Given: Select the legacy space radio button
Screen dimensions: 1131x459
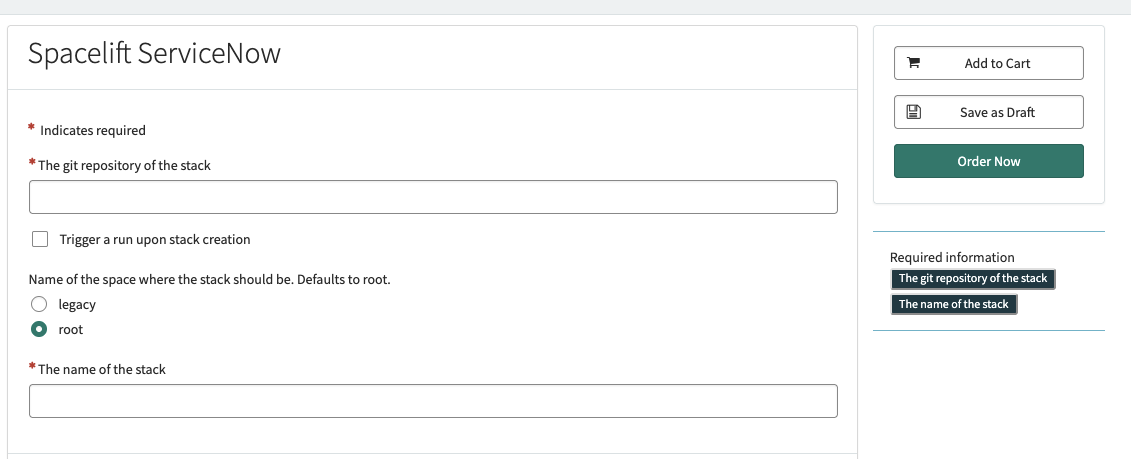Looking at the screenshot, I should [x=39, y=304].
